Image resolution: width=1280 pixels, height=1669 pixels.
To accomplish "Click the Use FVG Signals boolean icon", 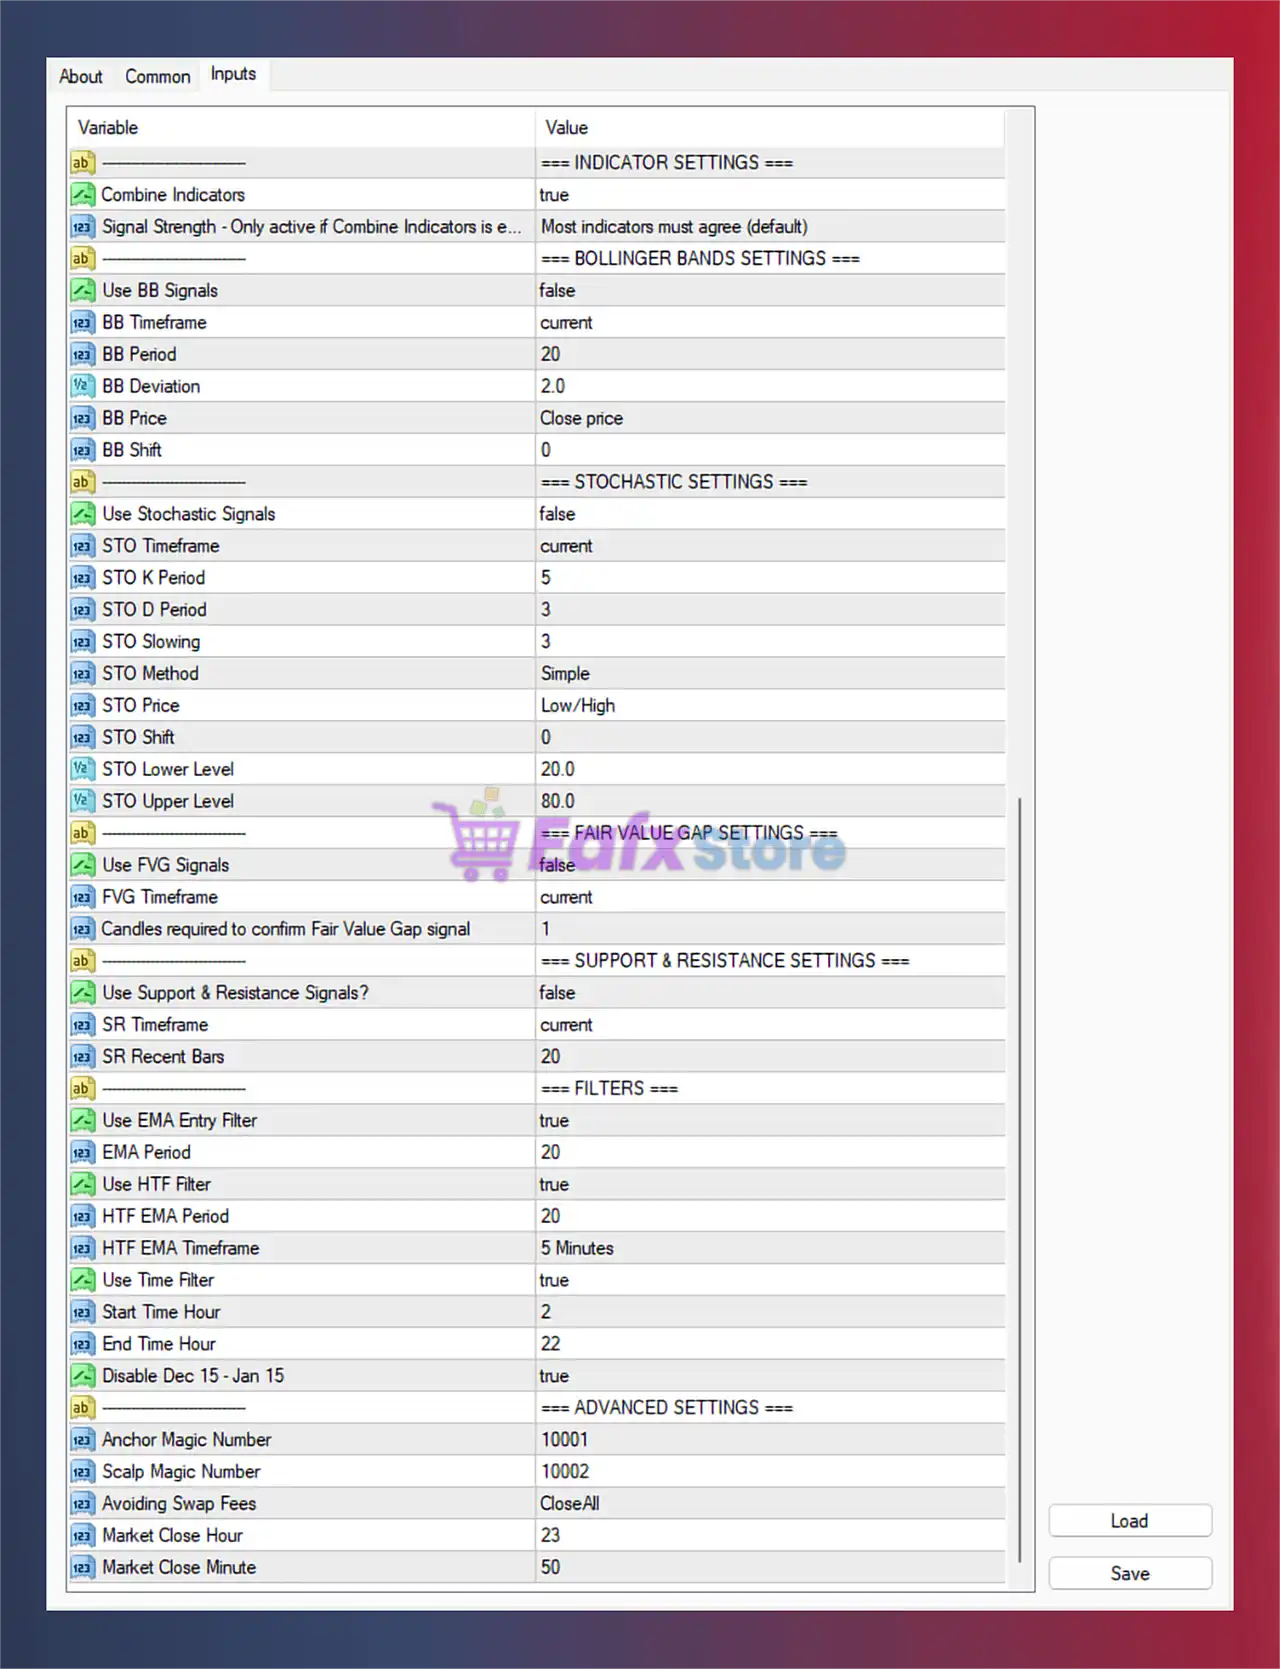I will 83,865.
